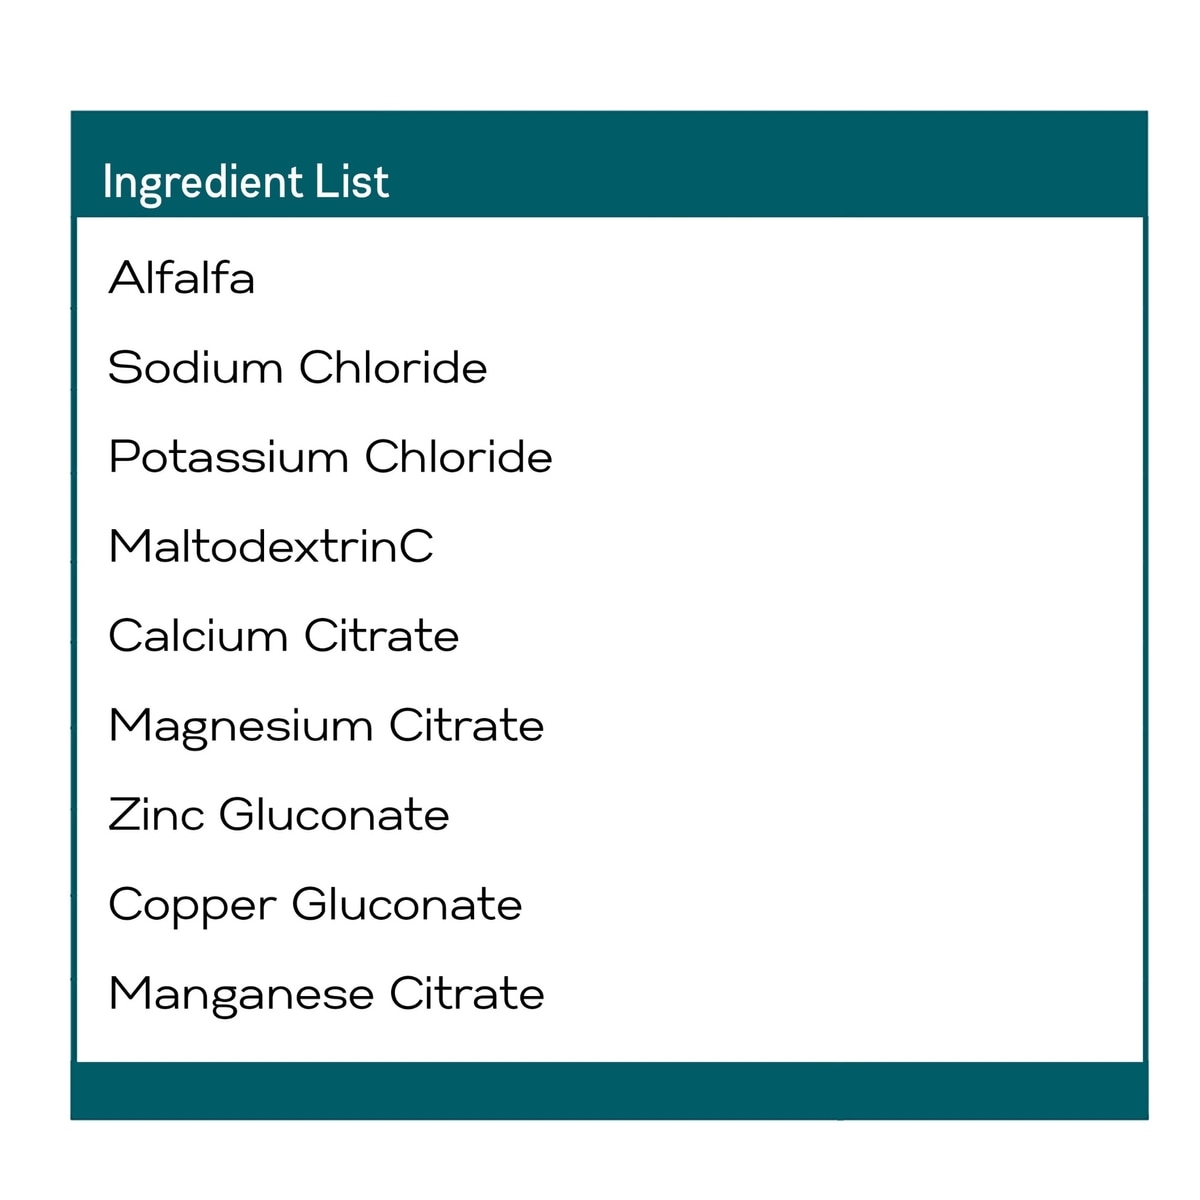
Task: Click "Gluconate" next to Zinc
Action: tap(334, 815)
